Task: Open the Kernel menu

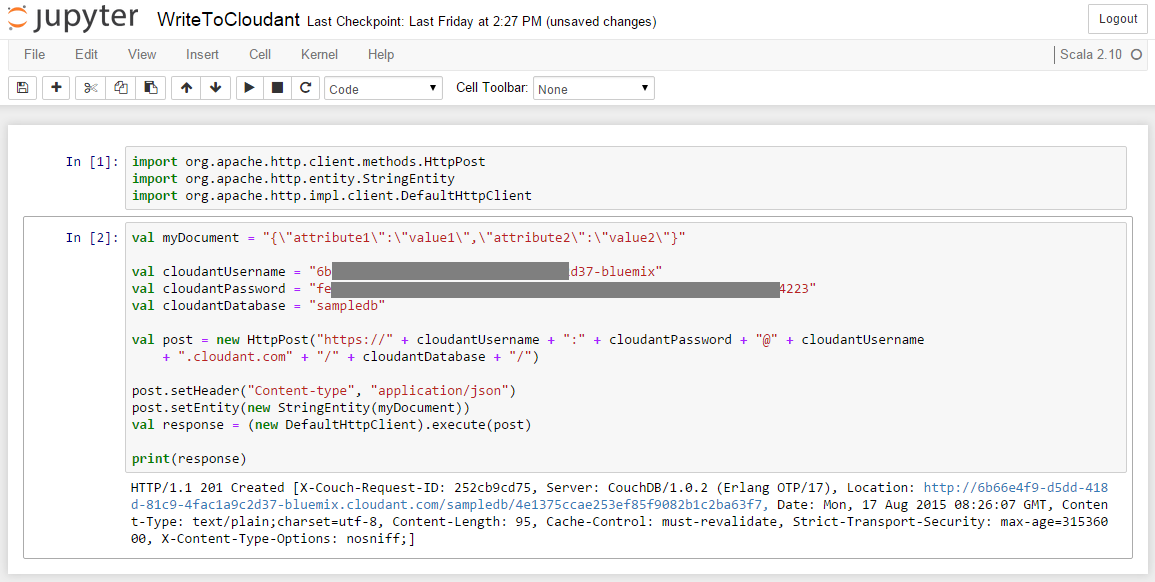Action: (x=320, y=55)
